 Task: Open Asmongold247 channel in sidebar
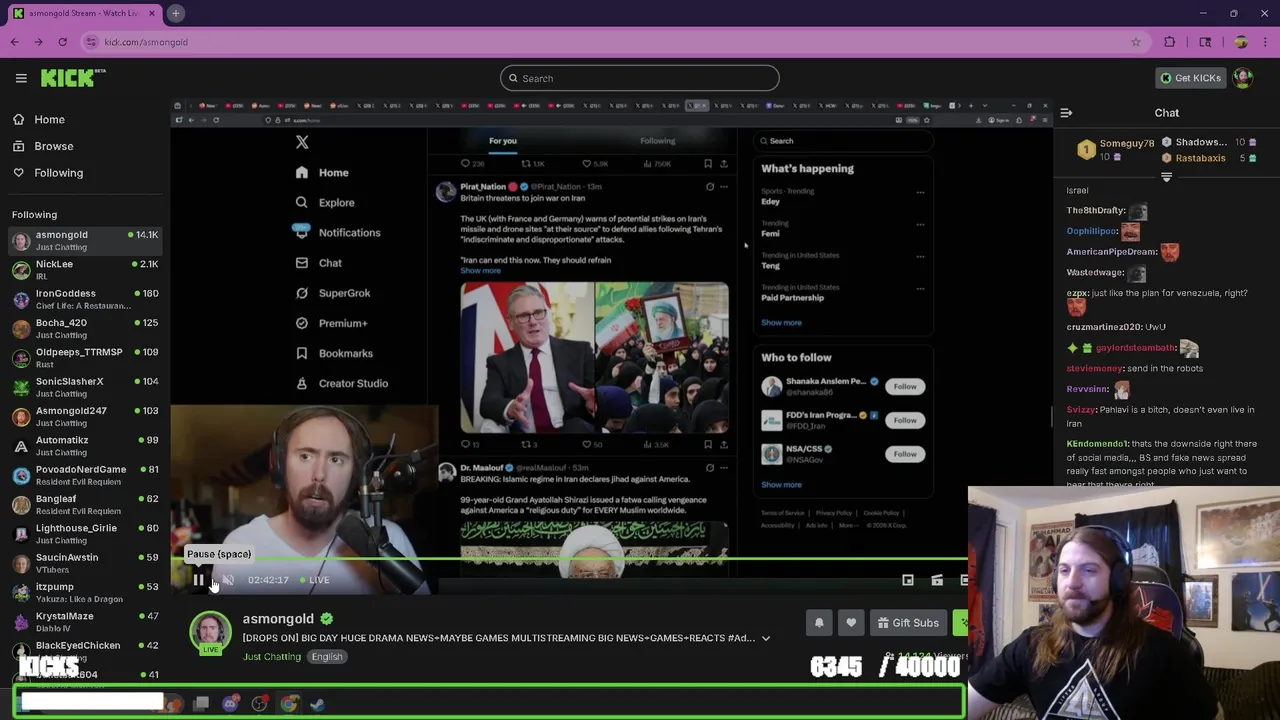point(85,416)
